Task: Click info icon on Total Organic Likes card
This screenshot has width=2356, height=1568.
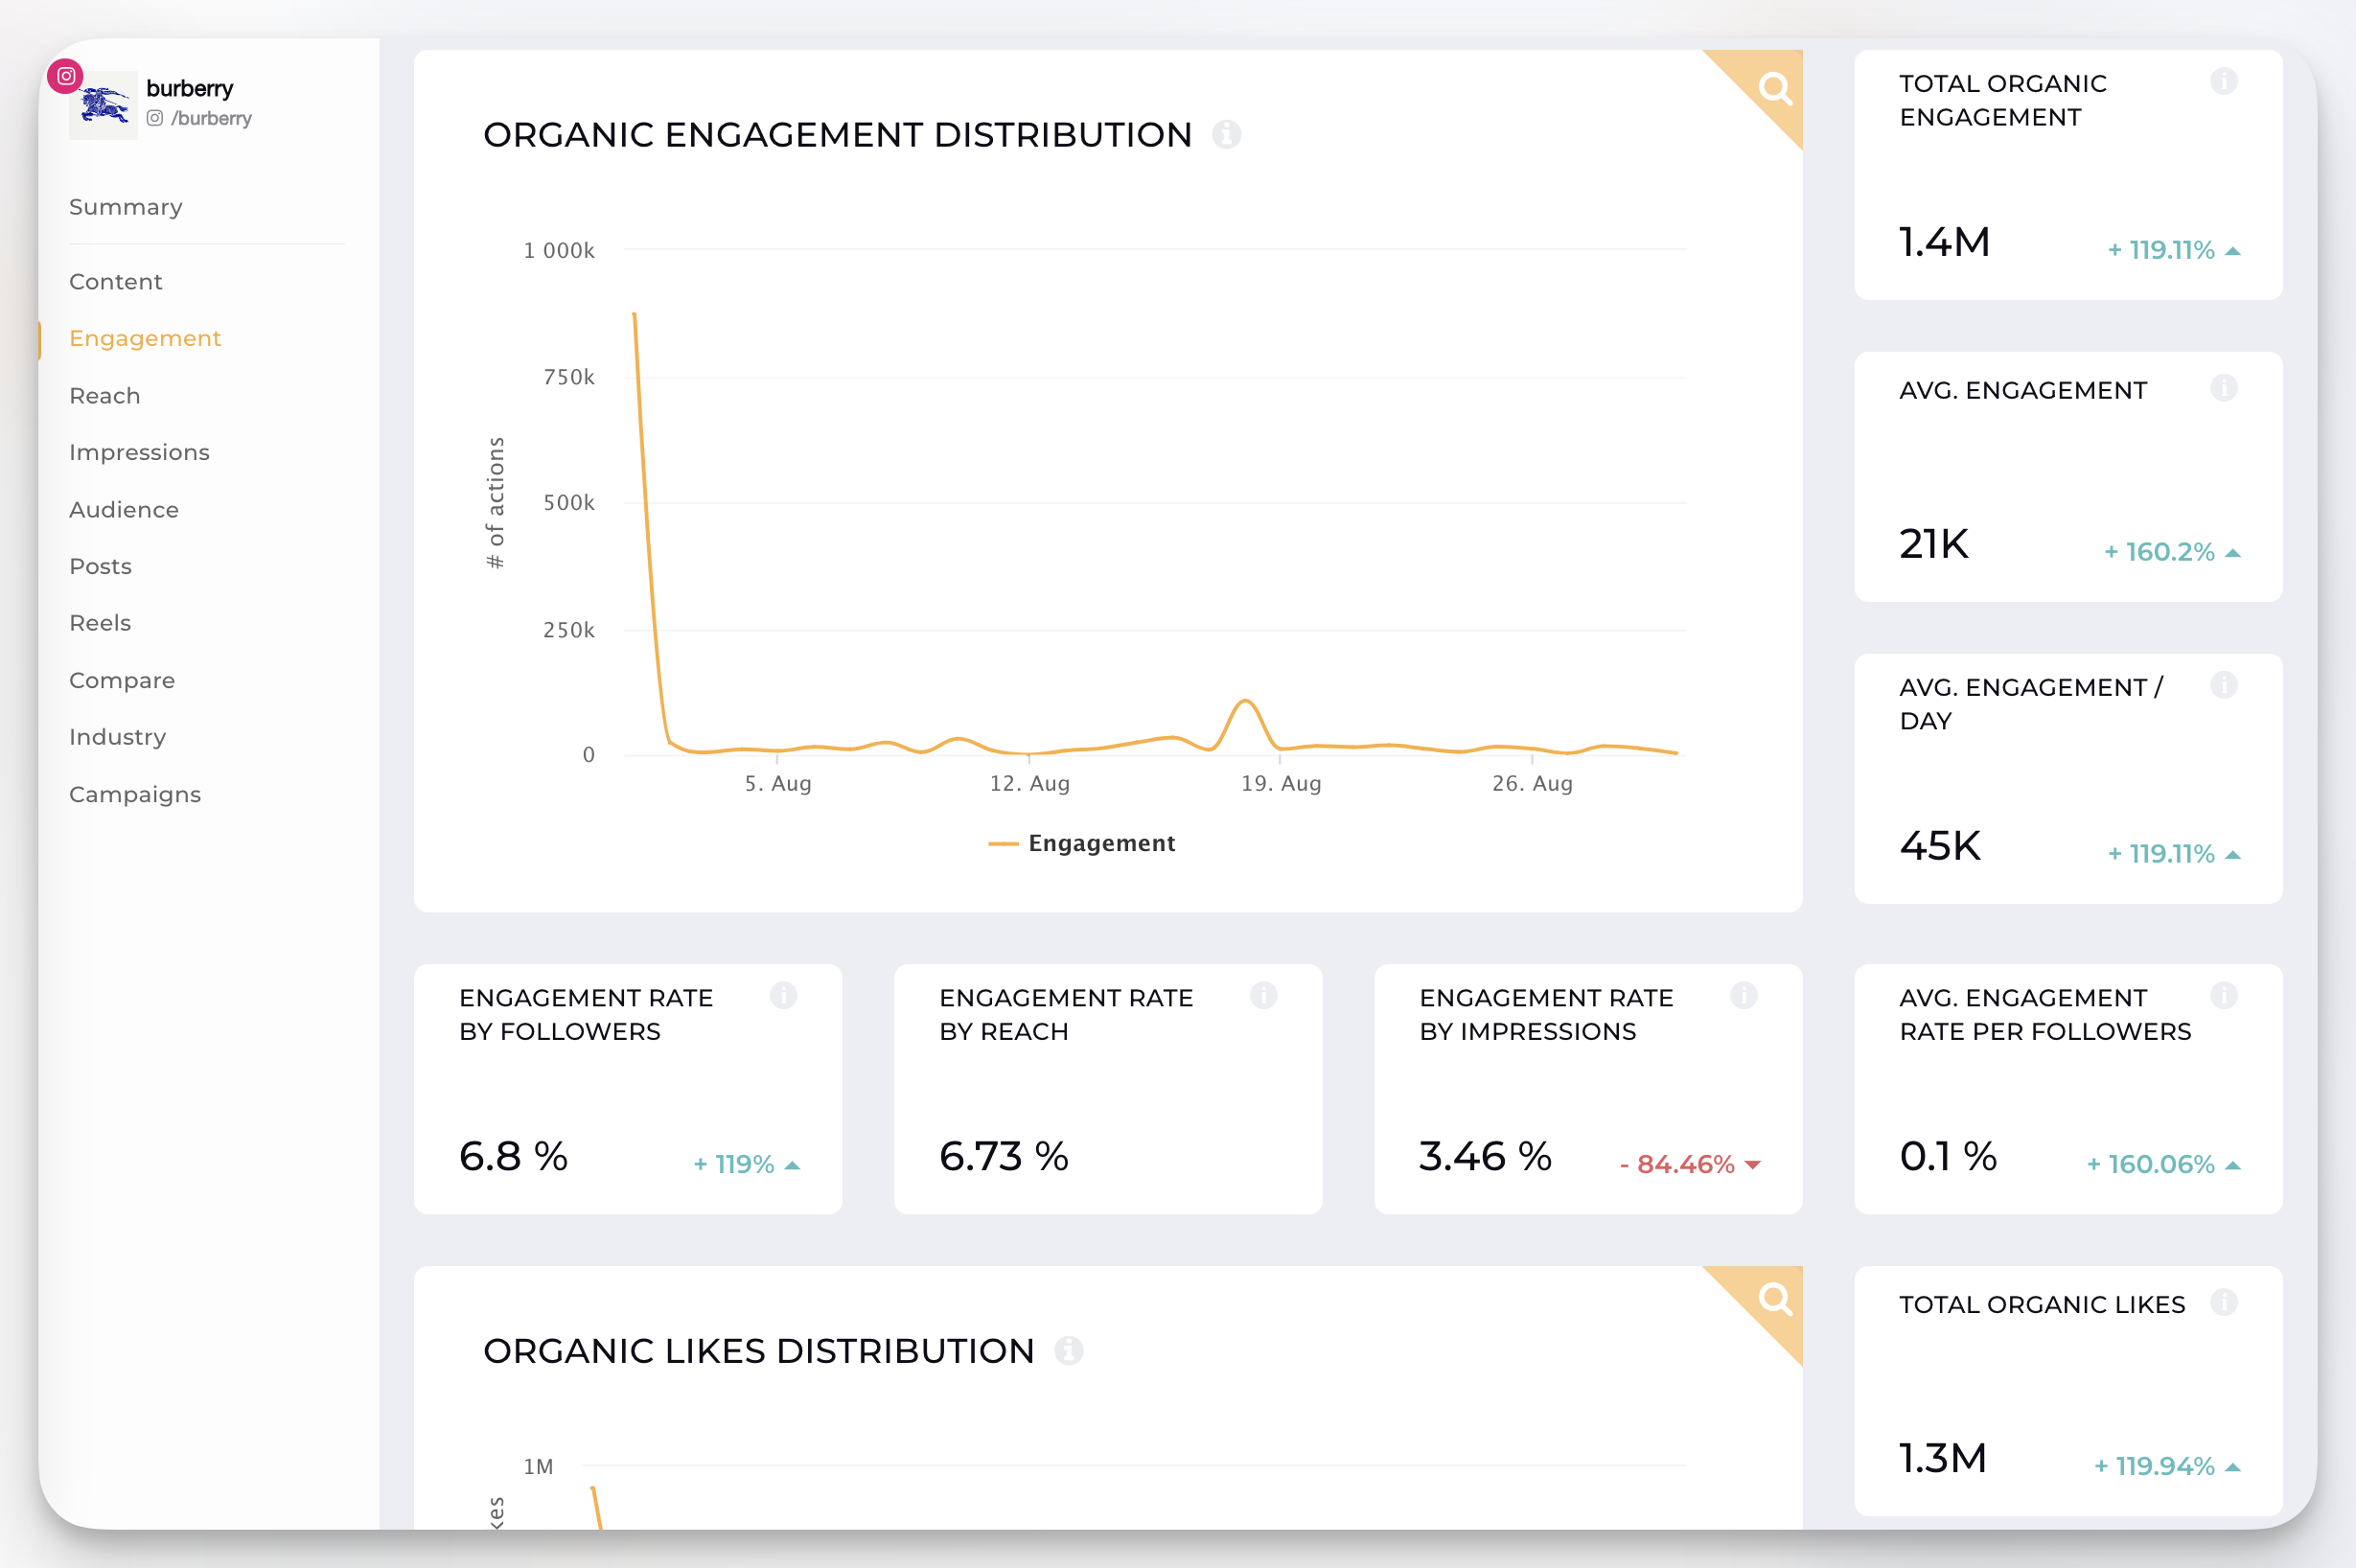Action: [x=2224, y=1302]
